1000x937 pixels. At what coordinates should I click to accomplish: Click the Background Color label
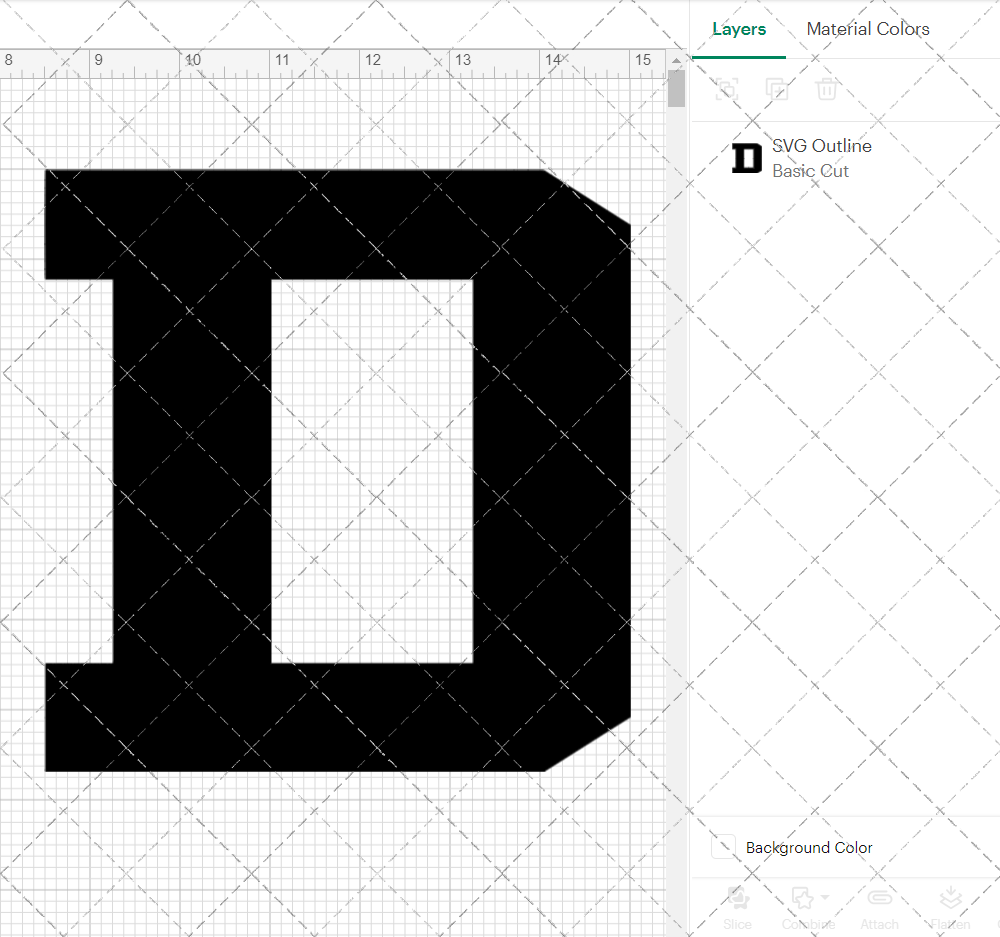click(809, 848)
